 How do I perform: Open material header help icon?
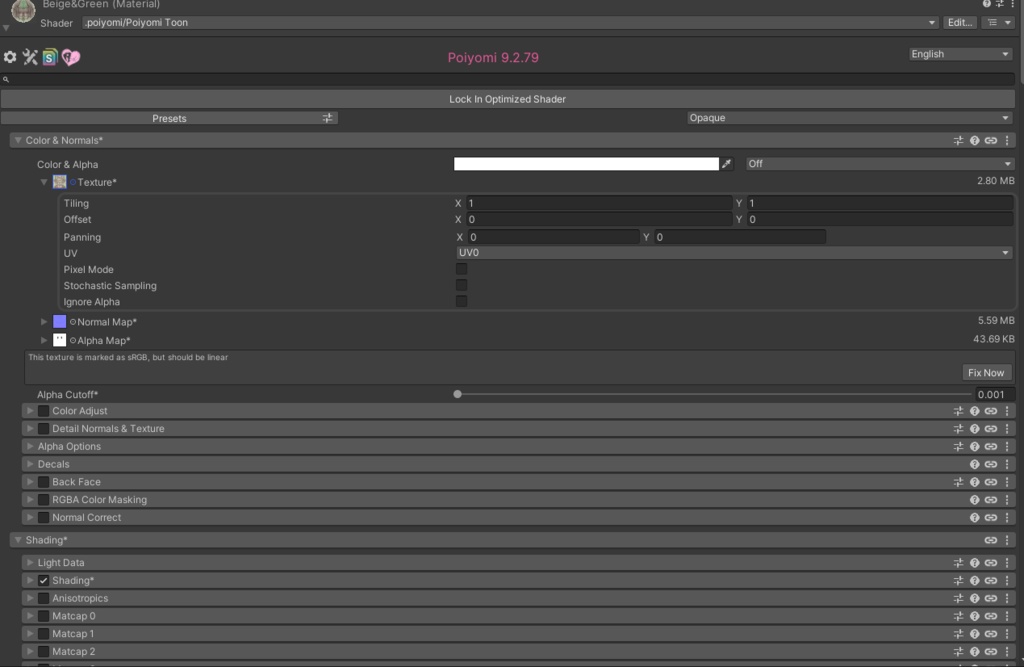point(986,4)
